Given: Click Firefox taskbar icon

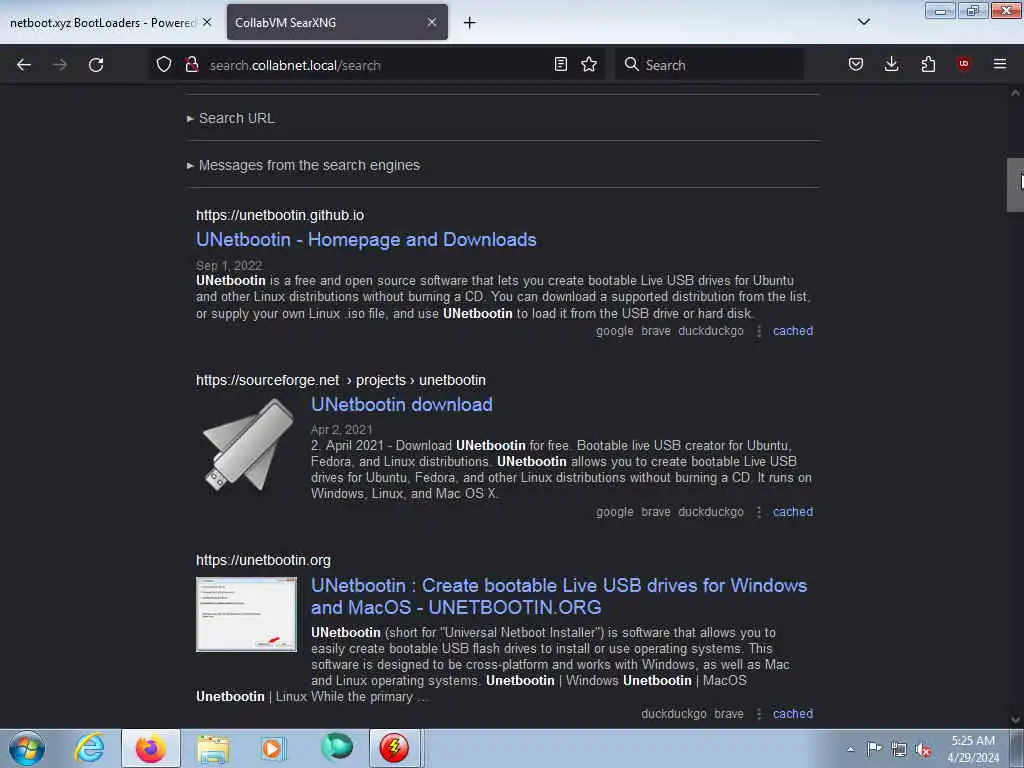Looking at the screenshot, I should 150,748.
